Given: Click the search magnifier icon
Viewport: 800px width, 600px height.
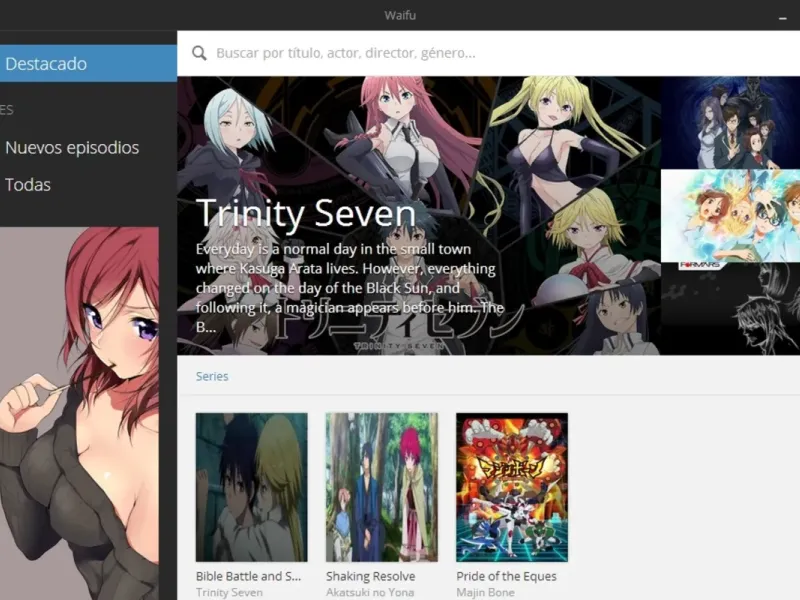Looking at the screenshot, I should [x=199, y=53].
